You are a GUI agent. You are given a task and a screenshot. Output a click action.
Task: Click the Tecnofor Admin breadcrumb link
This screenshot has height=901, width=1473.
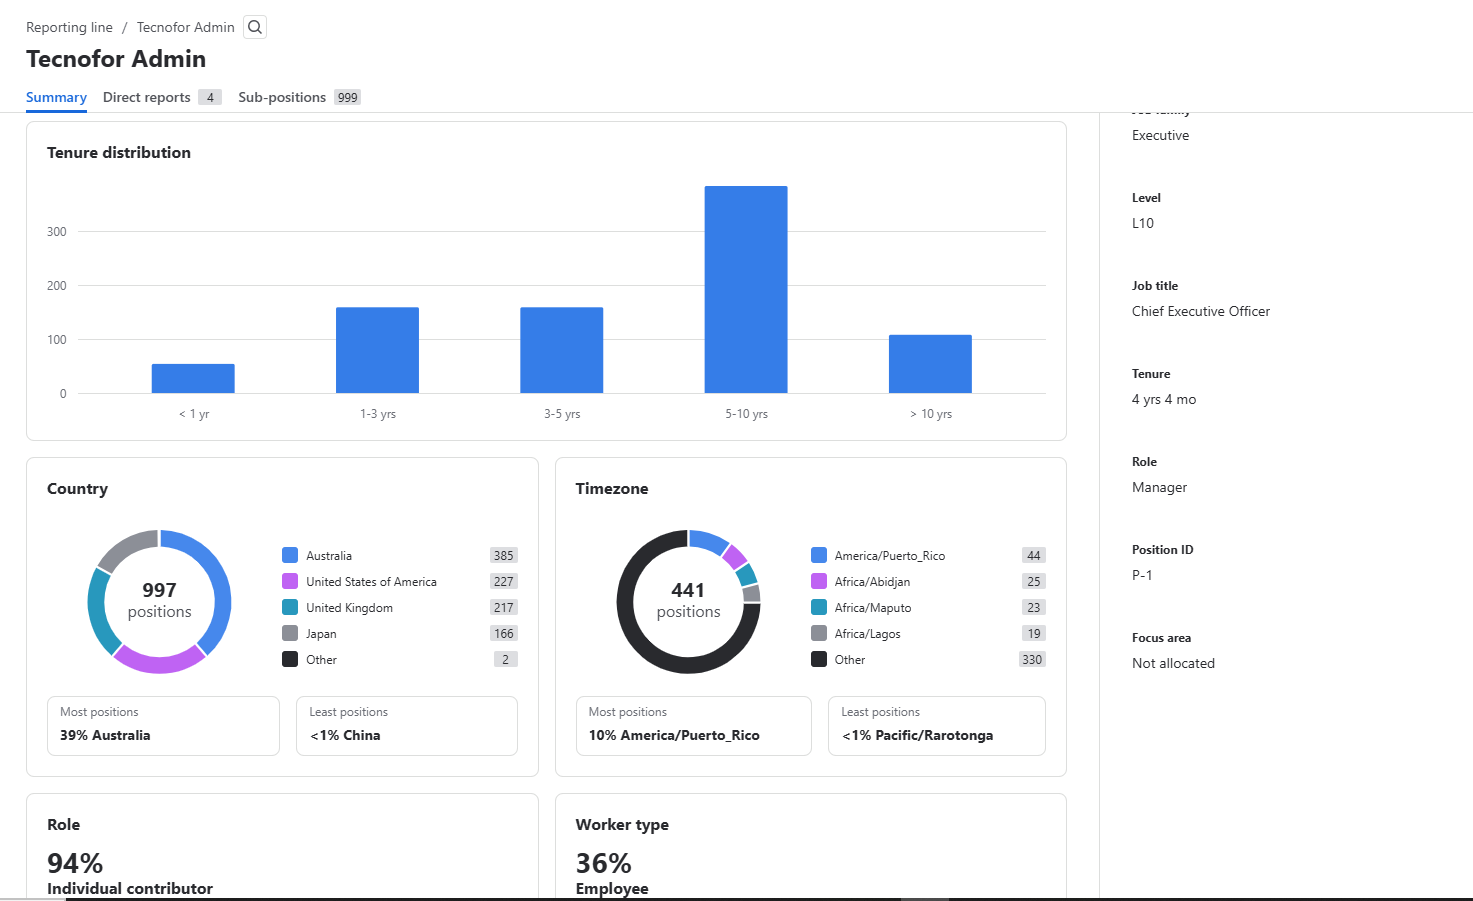(x=185, y=27)
